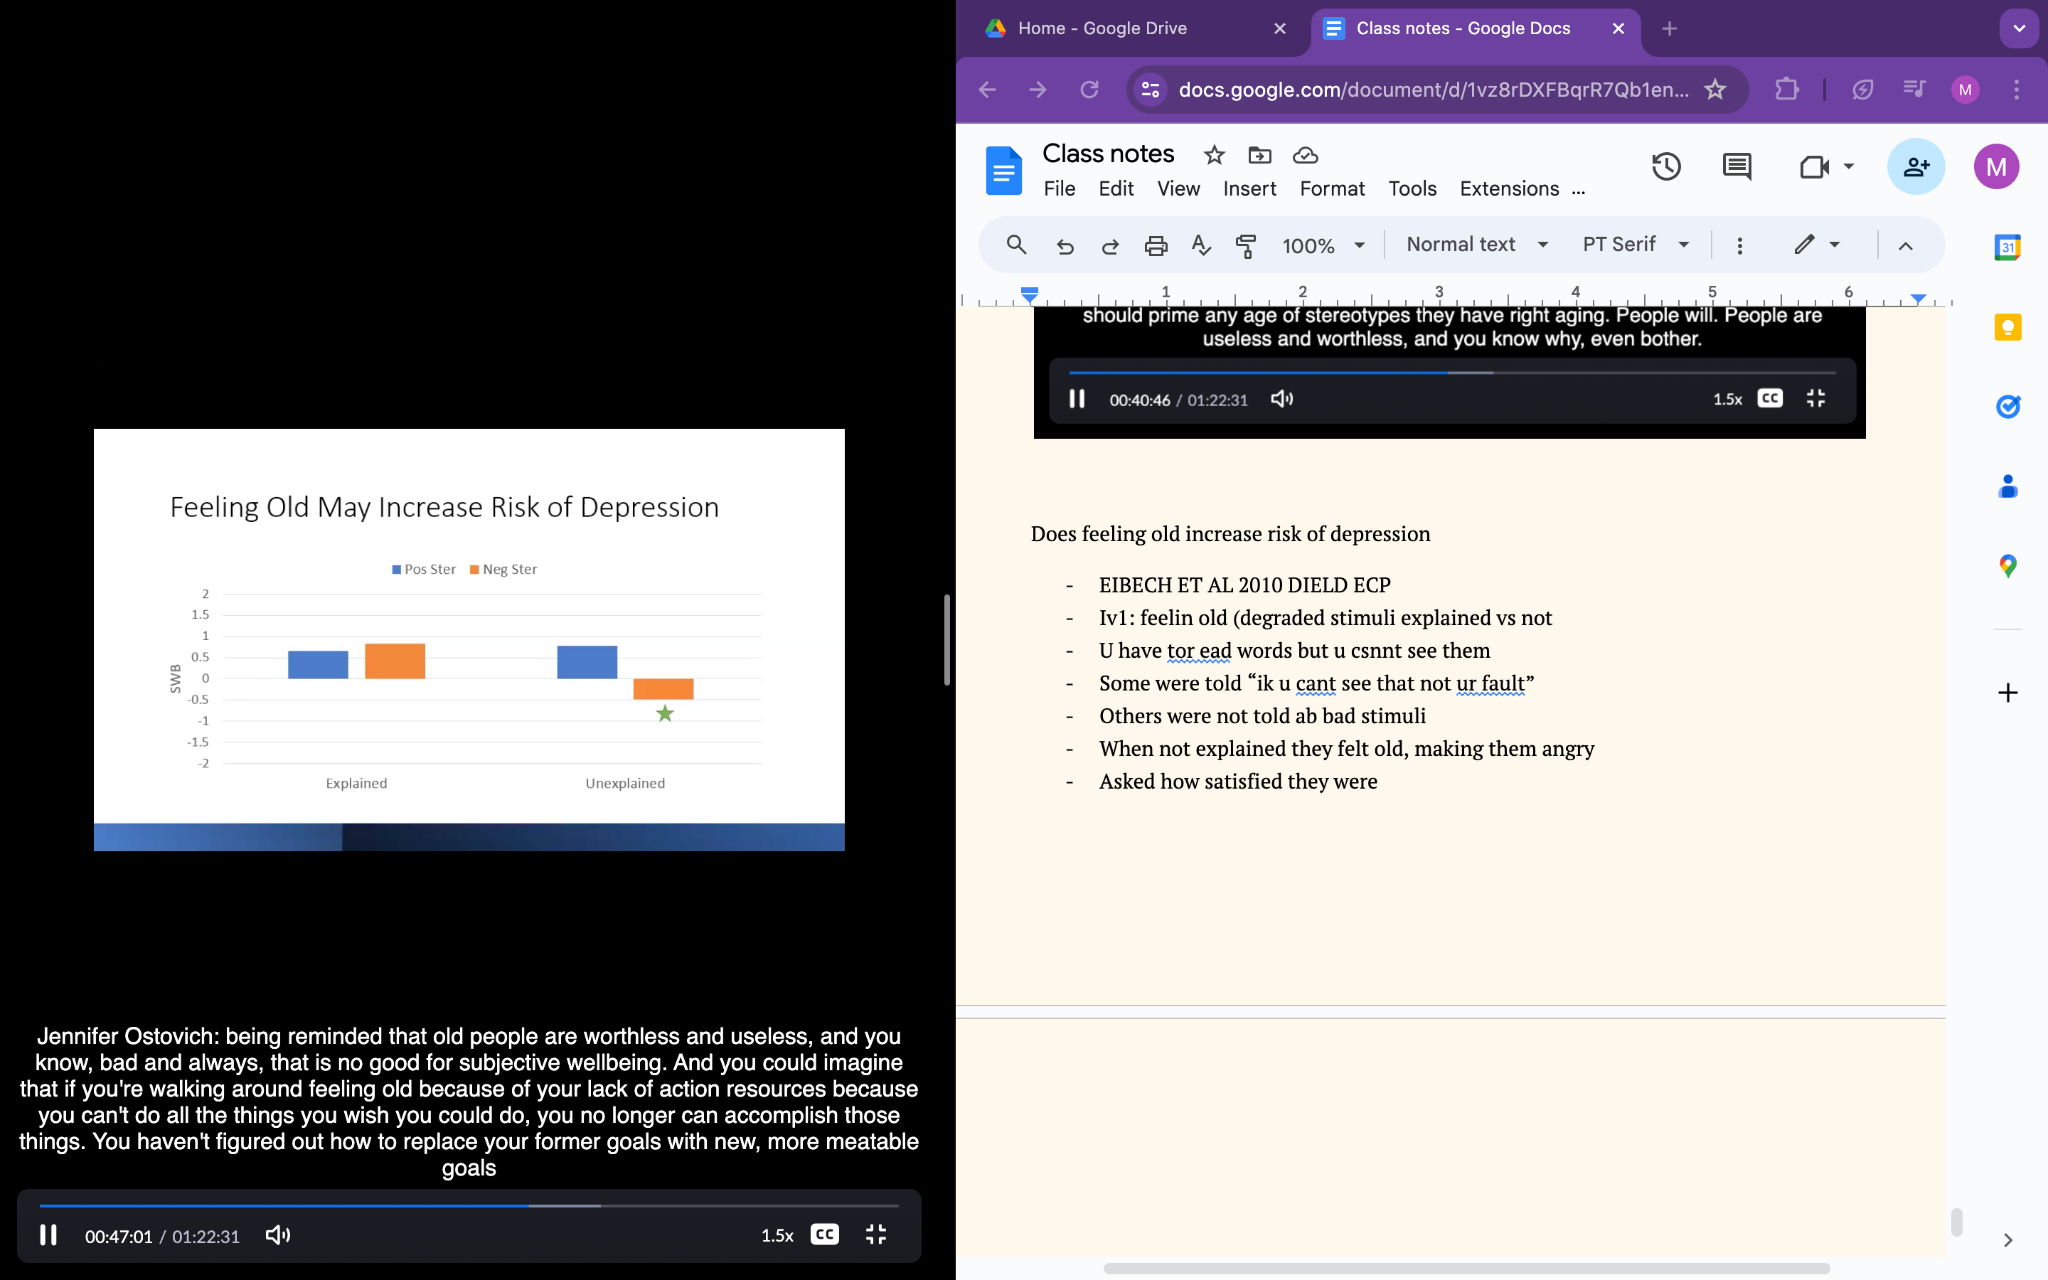
Task: Click the paint format roller icon
Action: 1246,245
